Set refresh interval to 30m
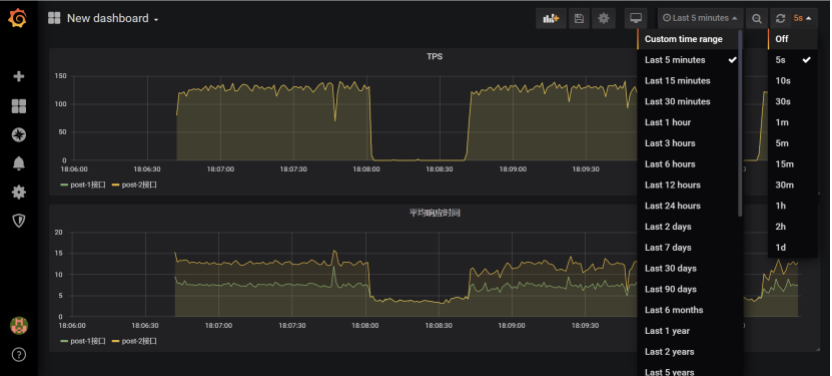 tap(793, 185)
